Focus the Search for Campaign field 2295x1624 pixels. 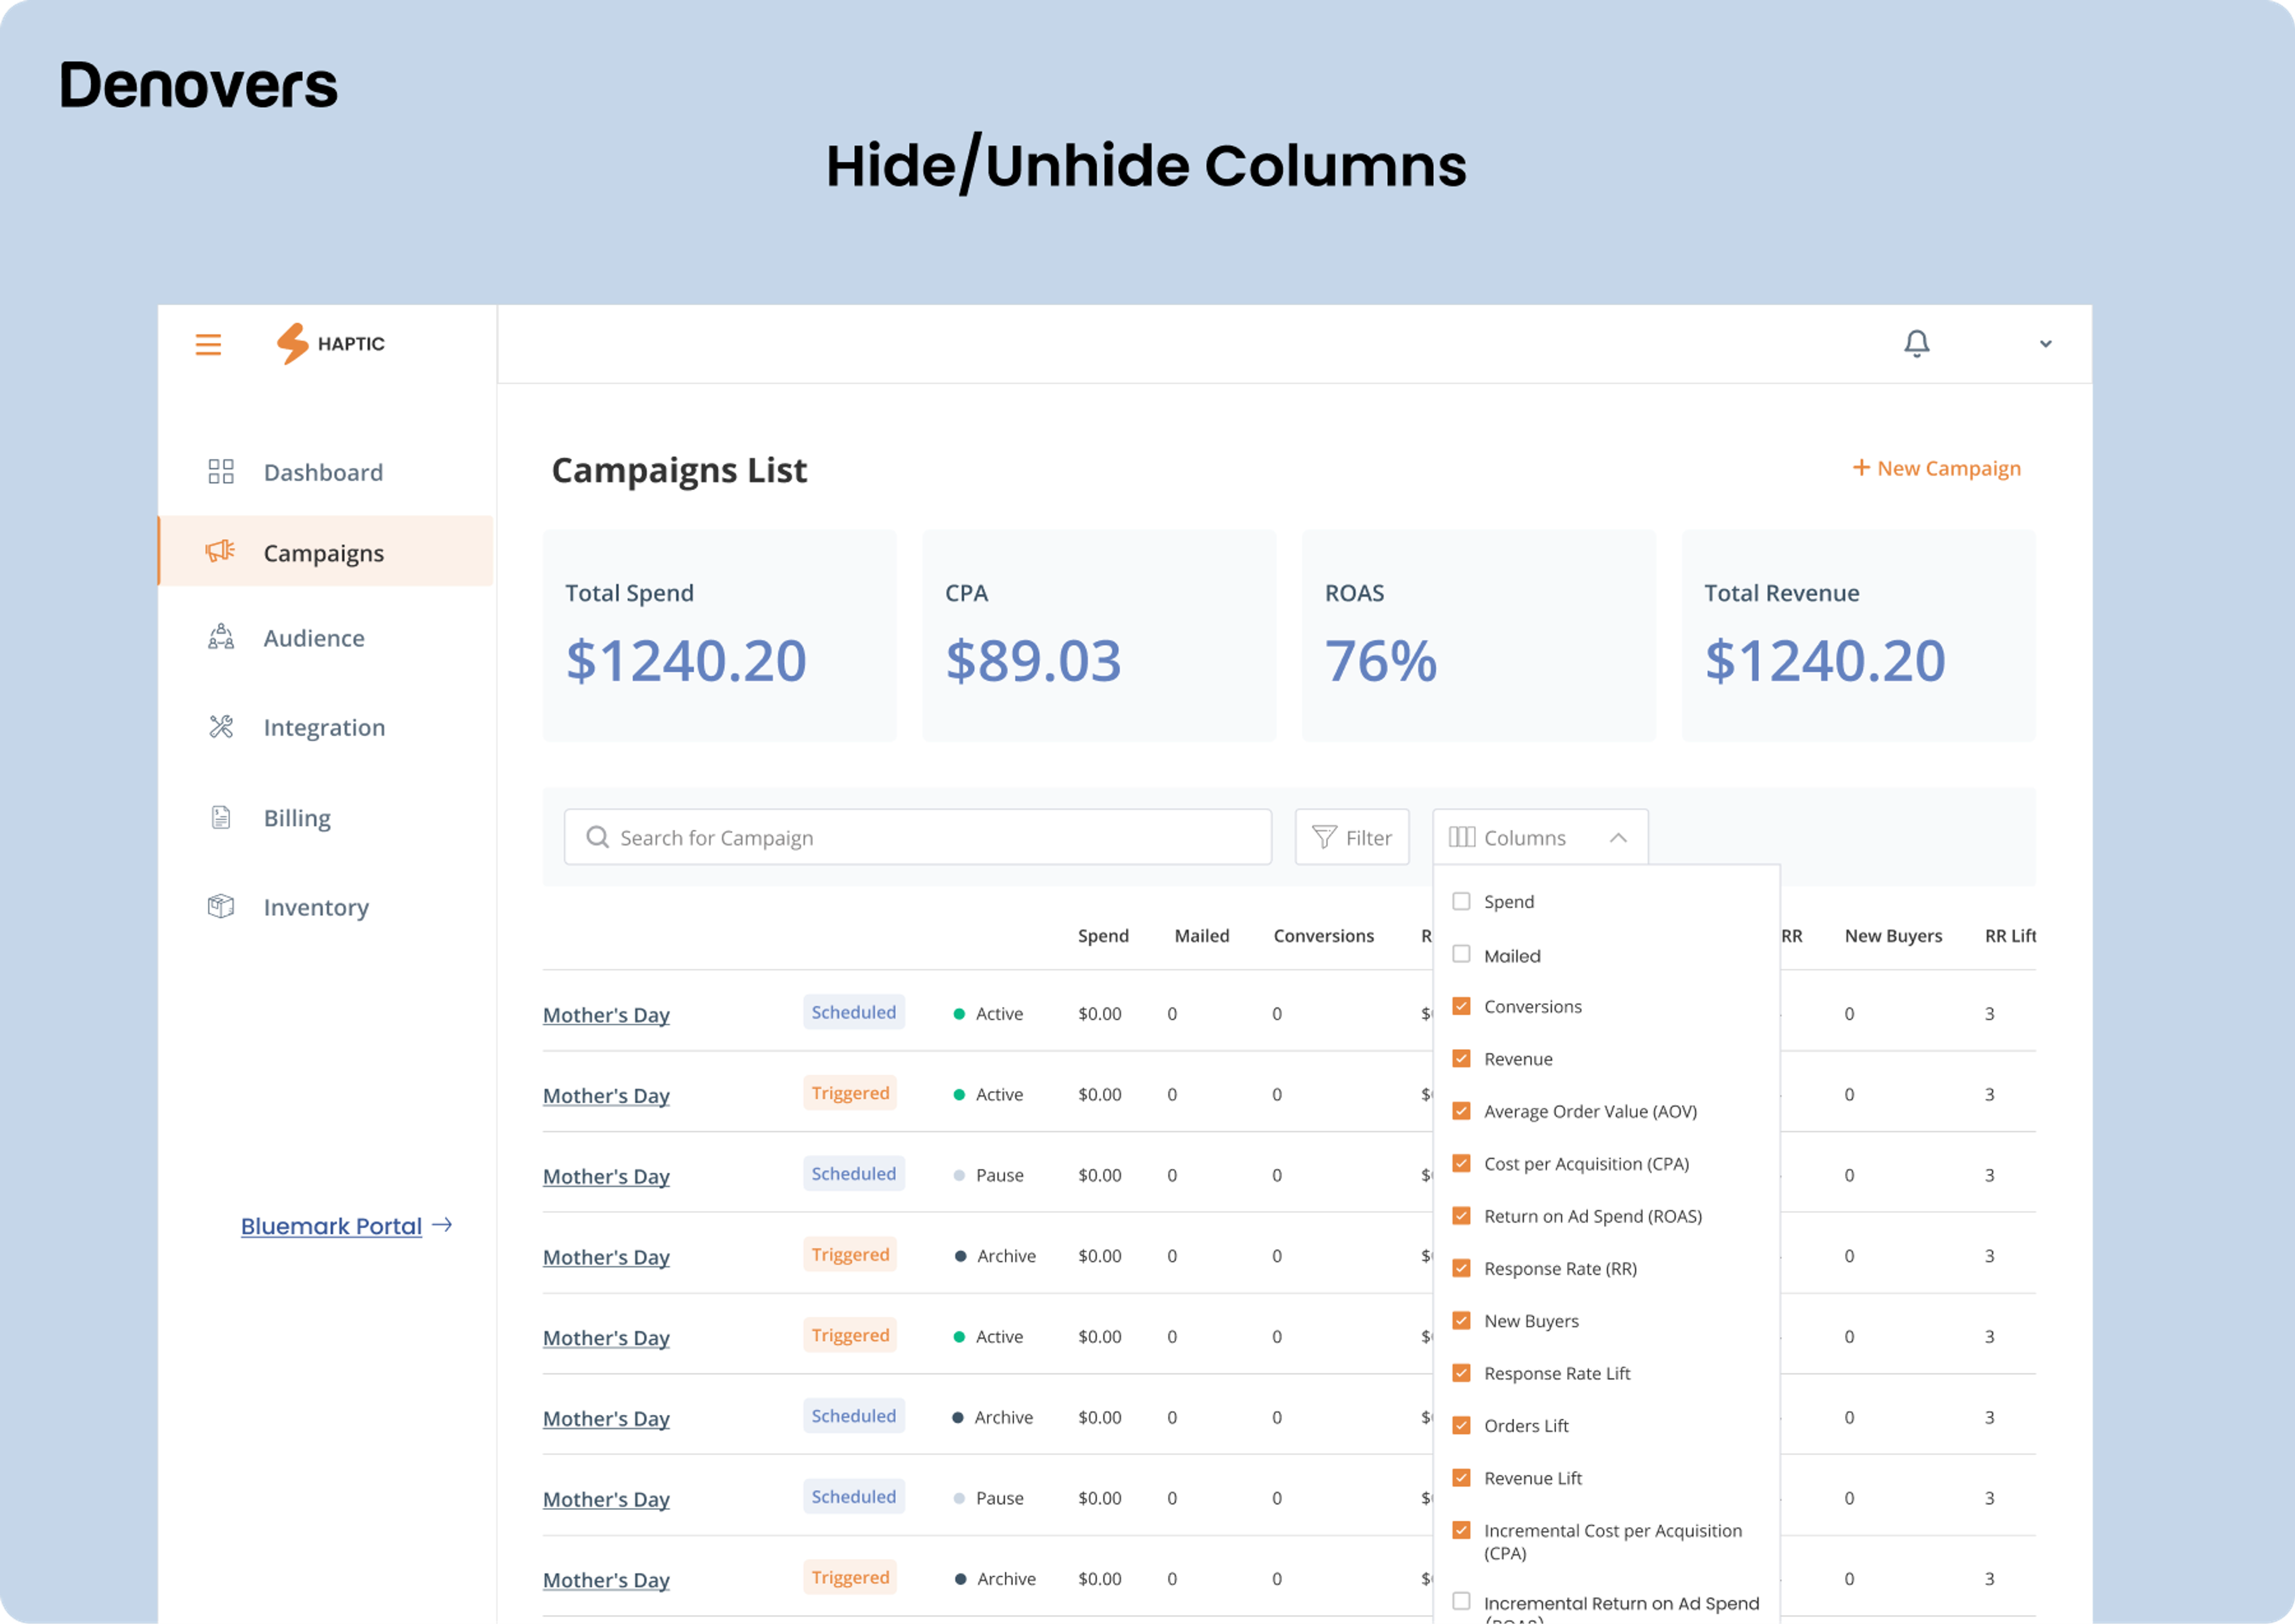(x=917, y=837)
